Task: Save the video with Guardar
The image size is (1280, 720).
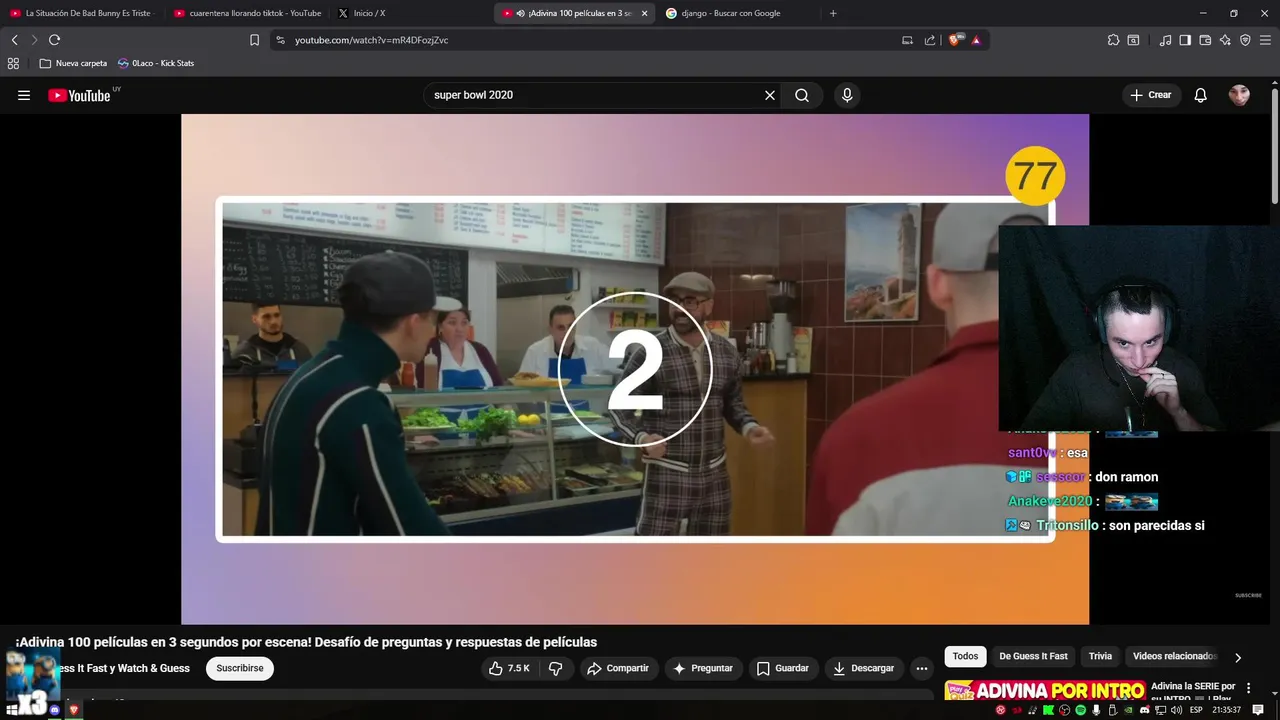Action: click(783, 668)
